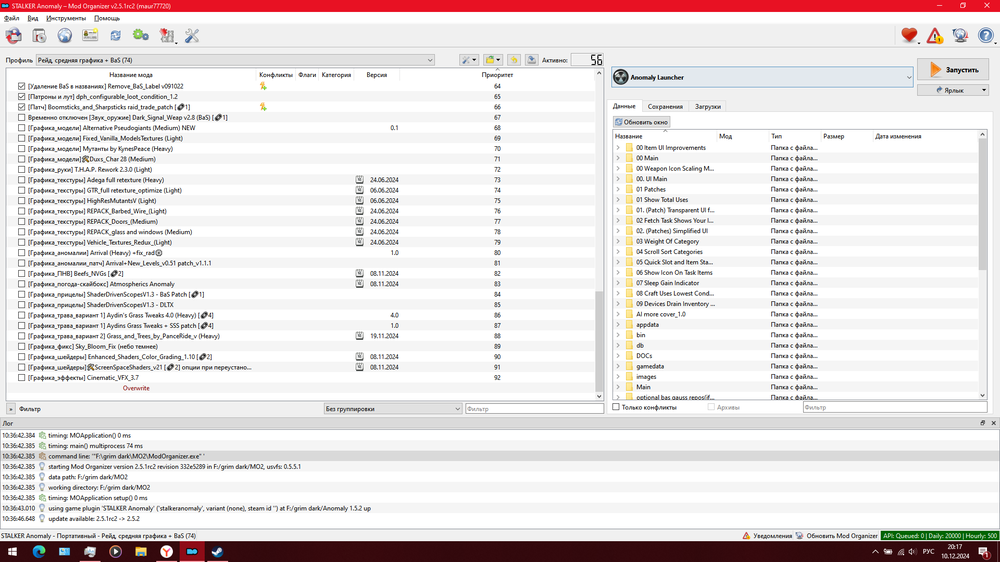Check the 'Только конфликты' checkbox
Screen dimensions: 1000x562
[x=617, y=407]
